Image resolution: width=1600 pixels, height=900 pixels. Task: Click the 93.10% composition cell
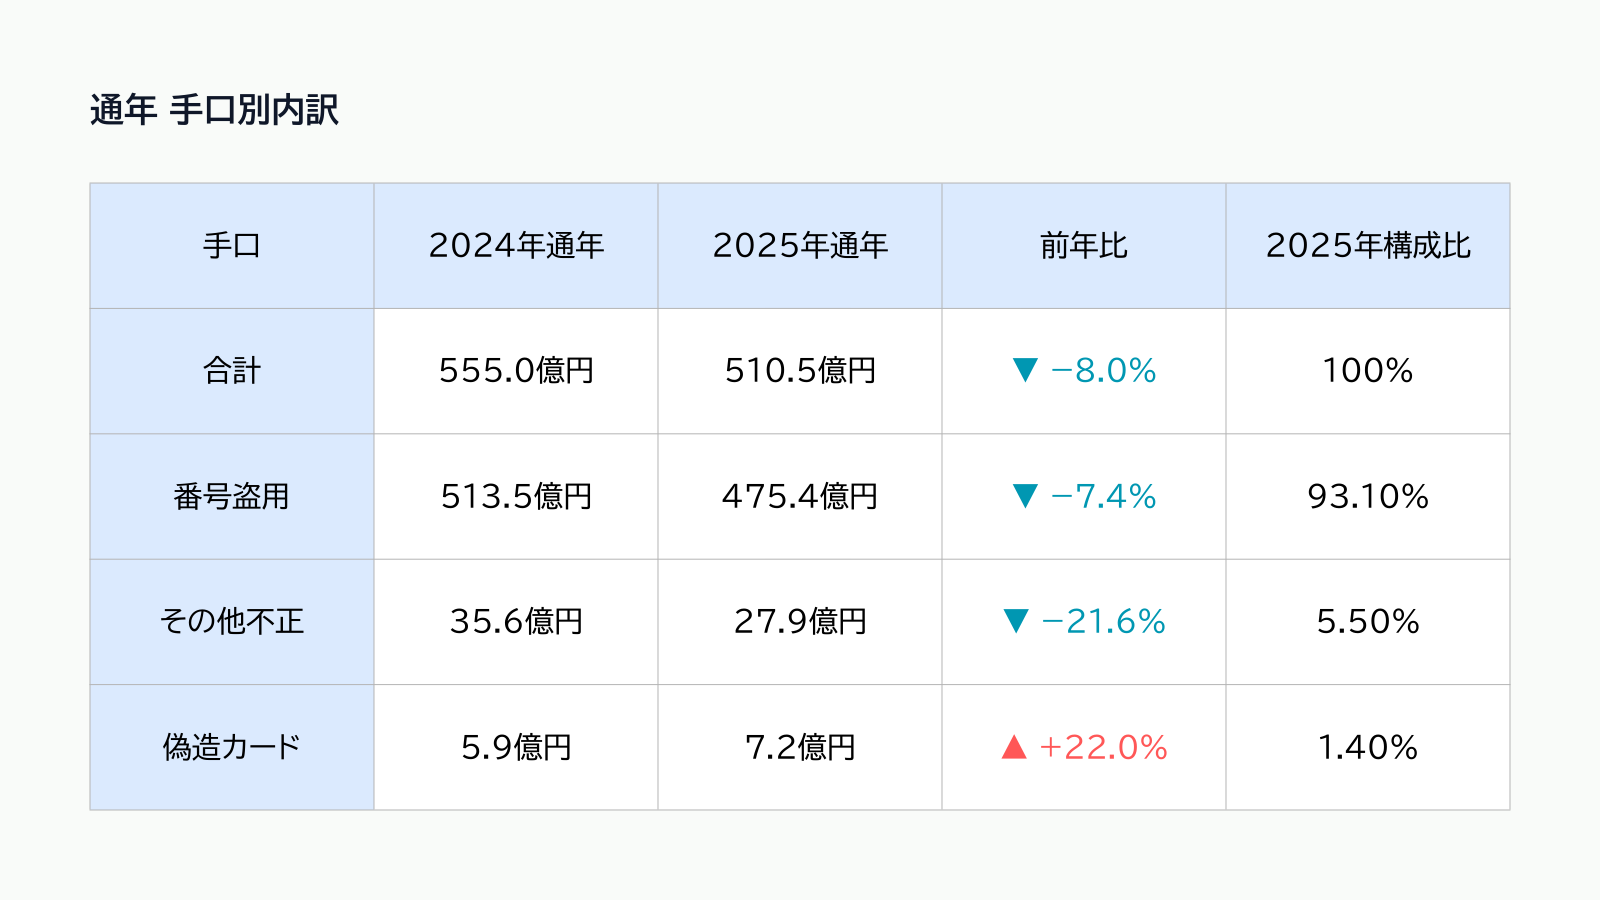click(1368, 496)
